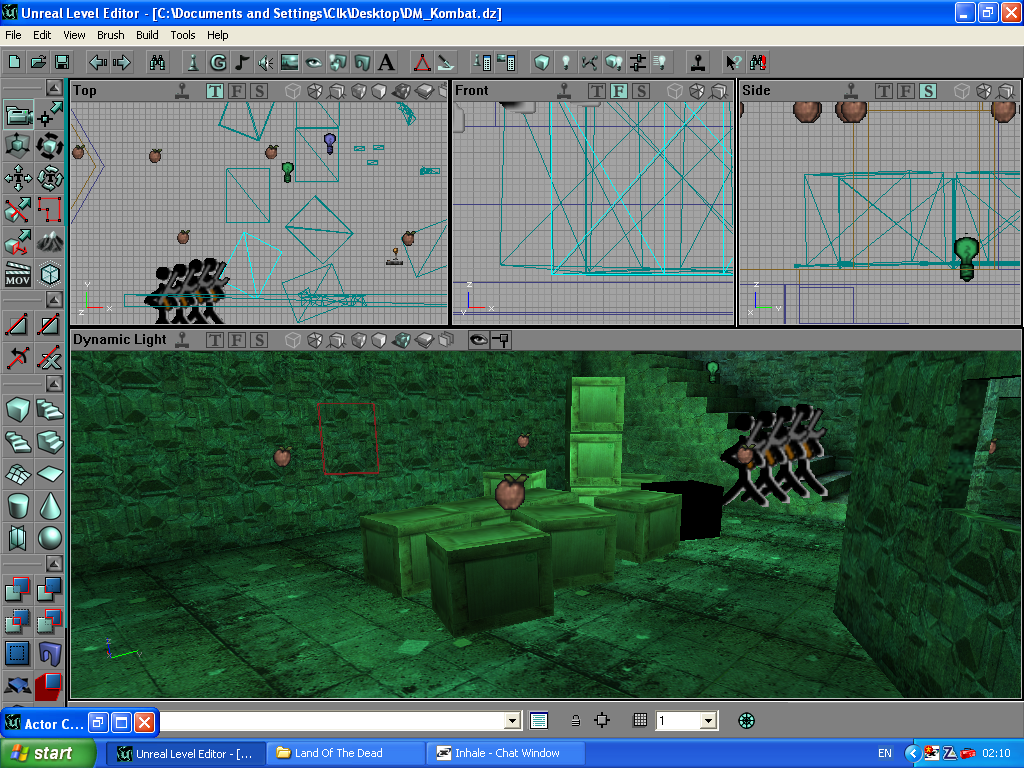1024x768 pixels.
Task: Open the Search for Actors binoculars
Action: (157, 62)
